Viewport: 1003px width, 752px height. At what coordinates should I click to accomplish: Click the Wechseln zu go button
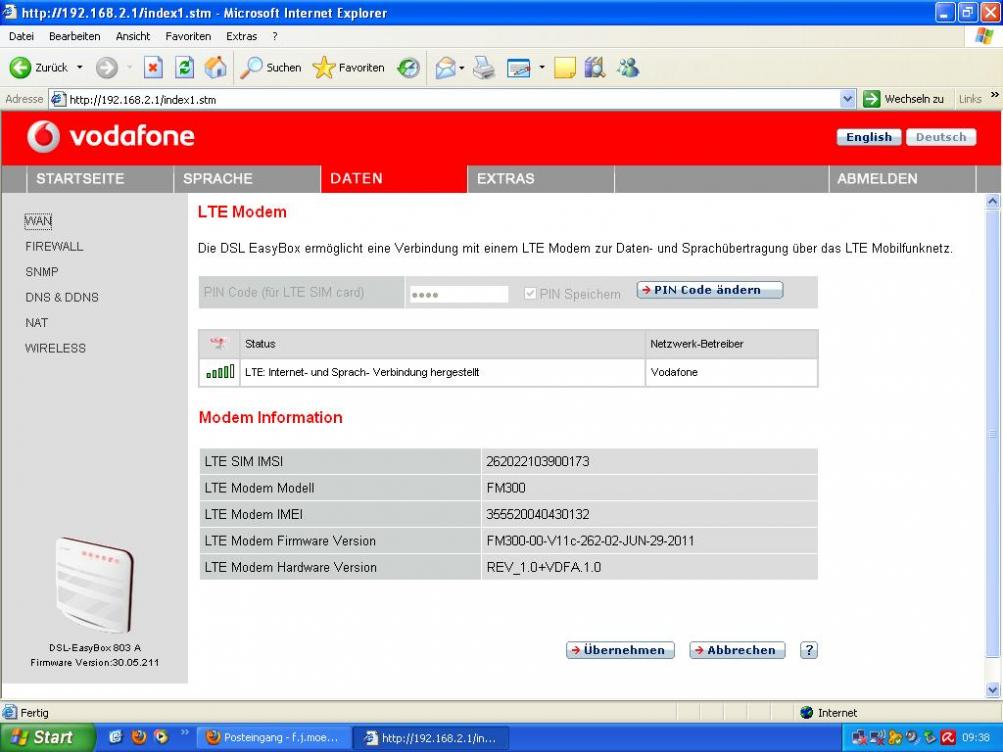[903, 99]
